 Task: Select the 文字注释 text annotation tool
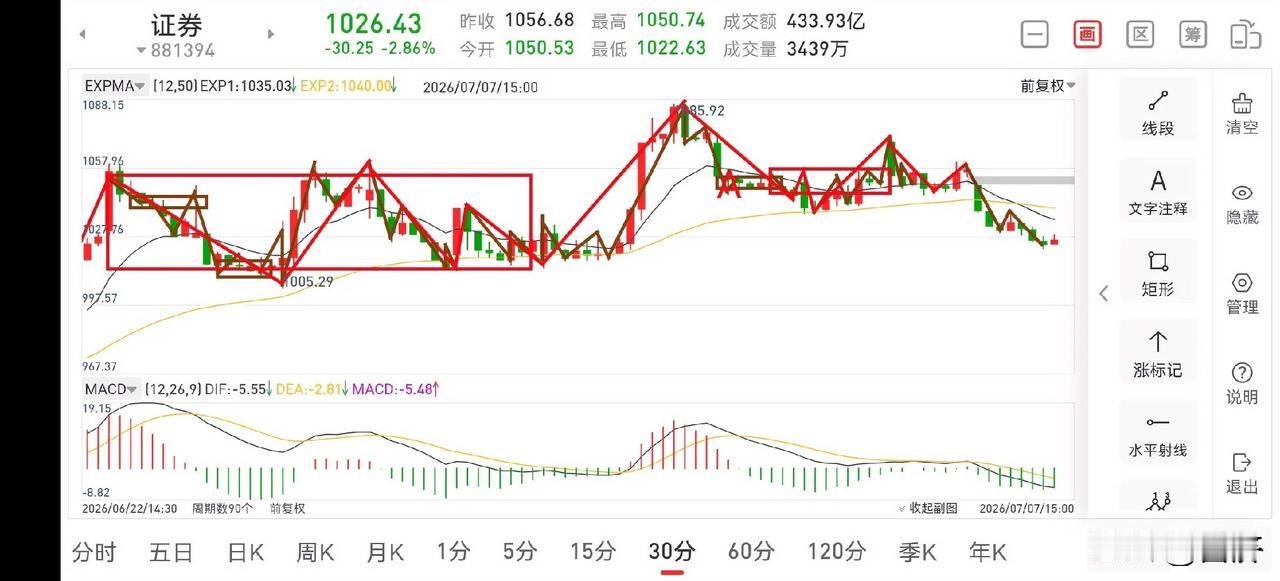pos(1158,193)
